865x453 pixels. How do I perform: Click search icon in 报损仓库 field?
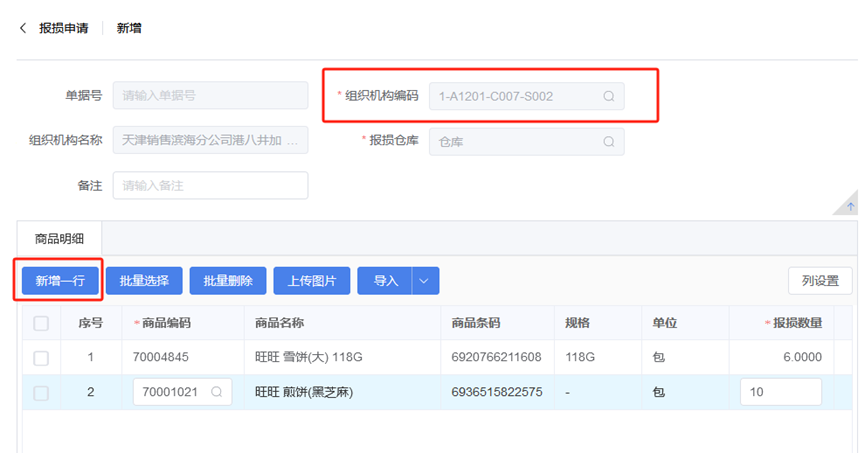coord(608,142)
